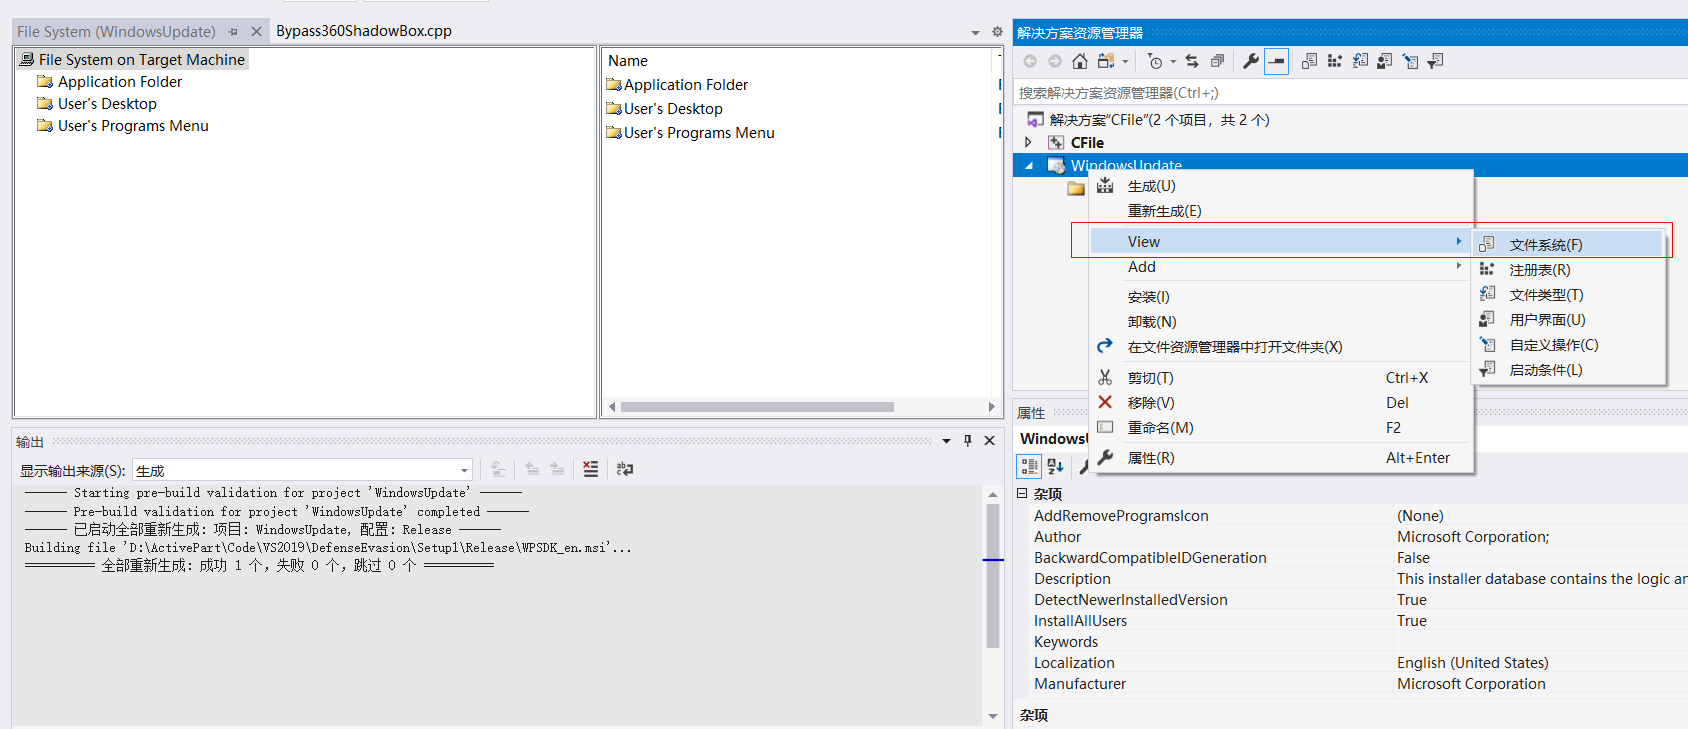Viewport: 1688px width, 729px height.
Task: Click Clear All icon in Output toolbar
Action: point(591,469)
